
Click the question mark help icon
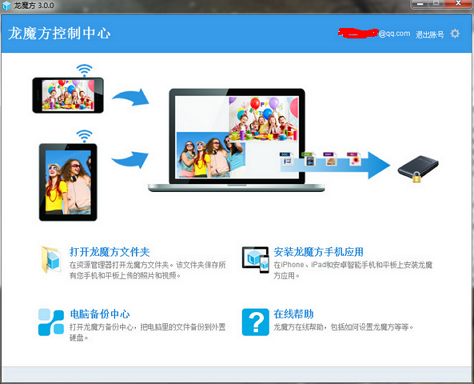[x=255, y=322]
